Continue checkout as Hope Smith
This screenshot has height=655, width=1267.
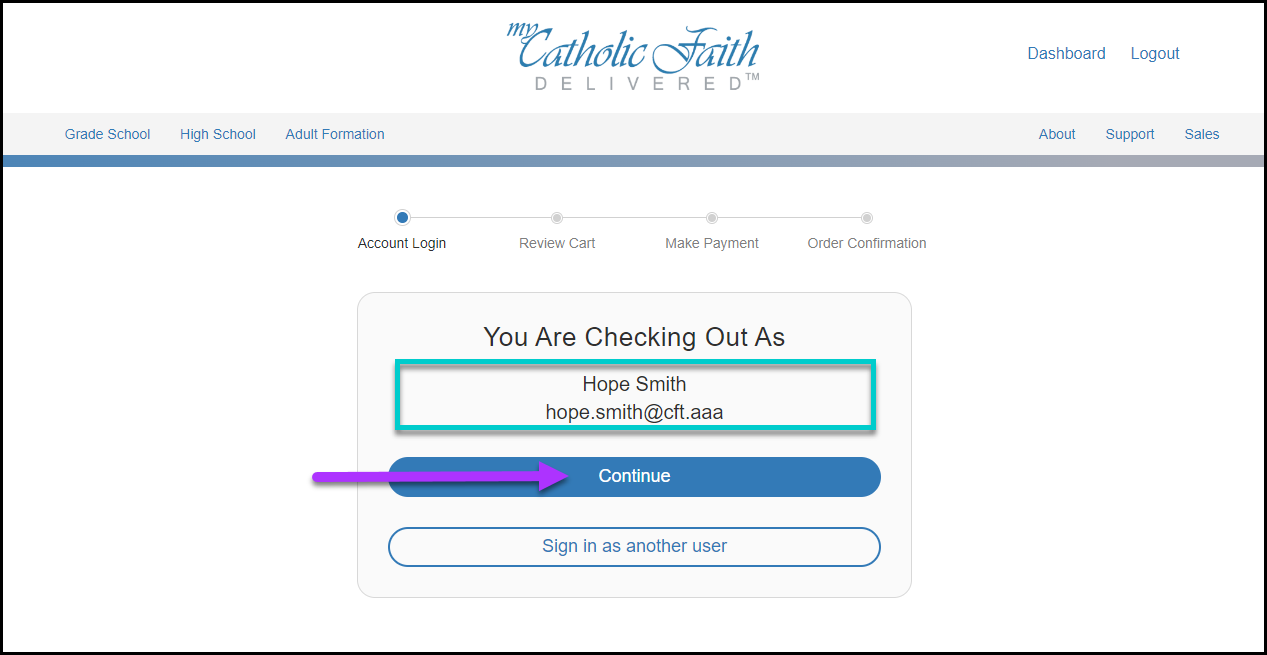634,477
